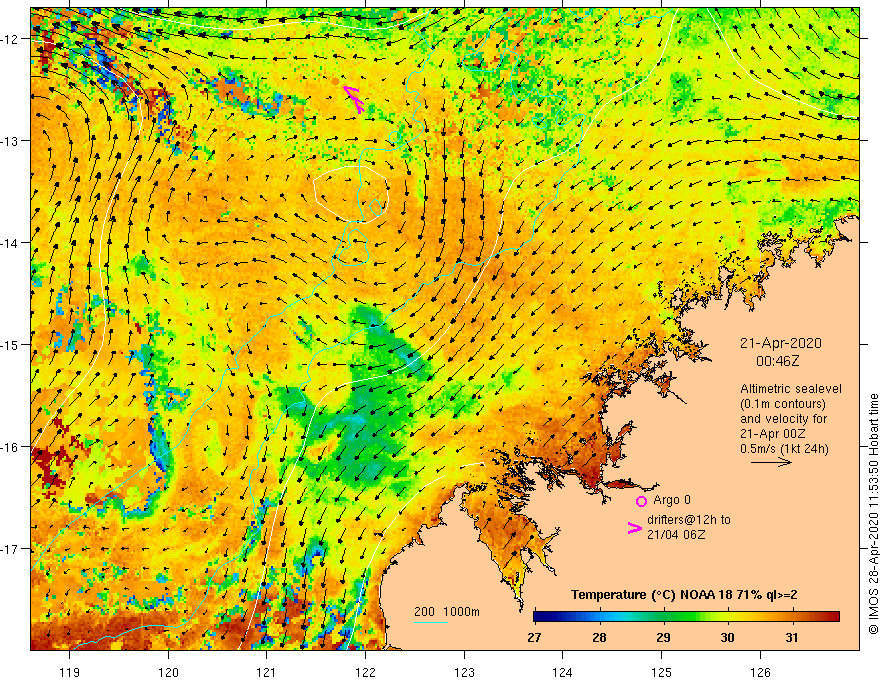This screenshot has width=880, height=680.
Task: Click latitude axis label '-14'
Action: (12, 243)
